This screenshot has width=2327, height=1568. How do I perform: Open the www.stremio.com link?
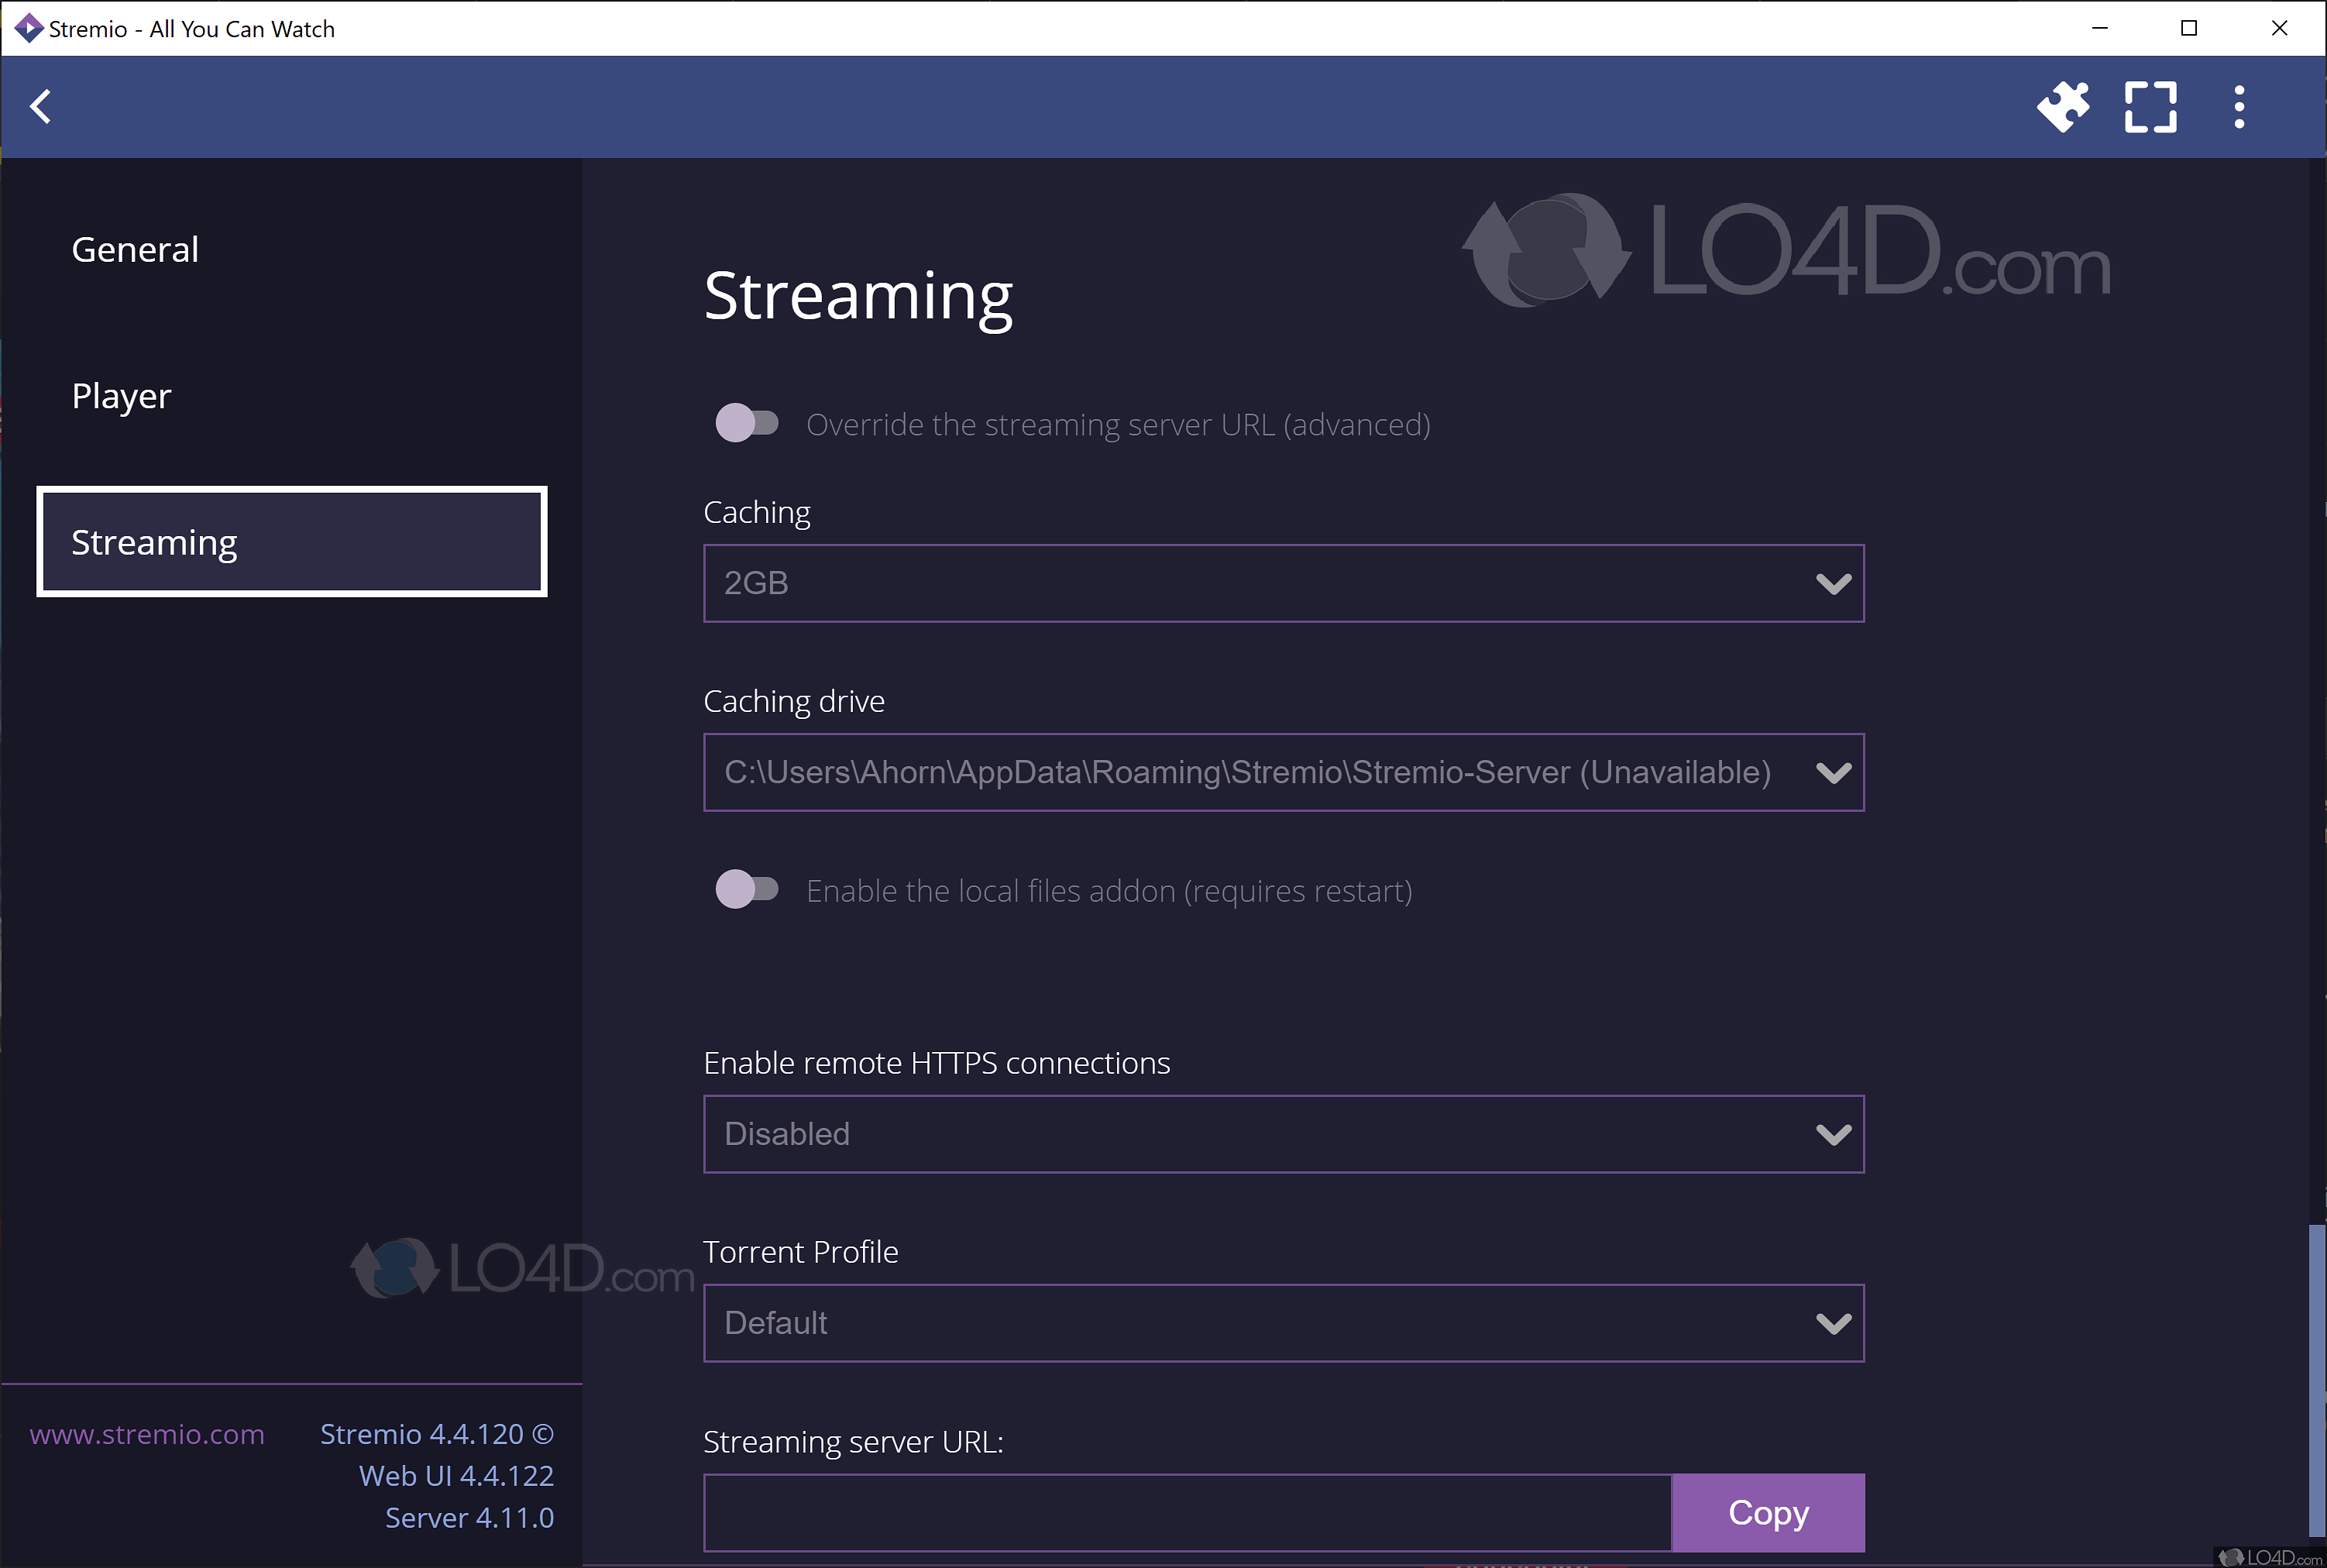click(x=147, y=1434)
